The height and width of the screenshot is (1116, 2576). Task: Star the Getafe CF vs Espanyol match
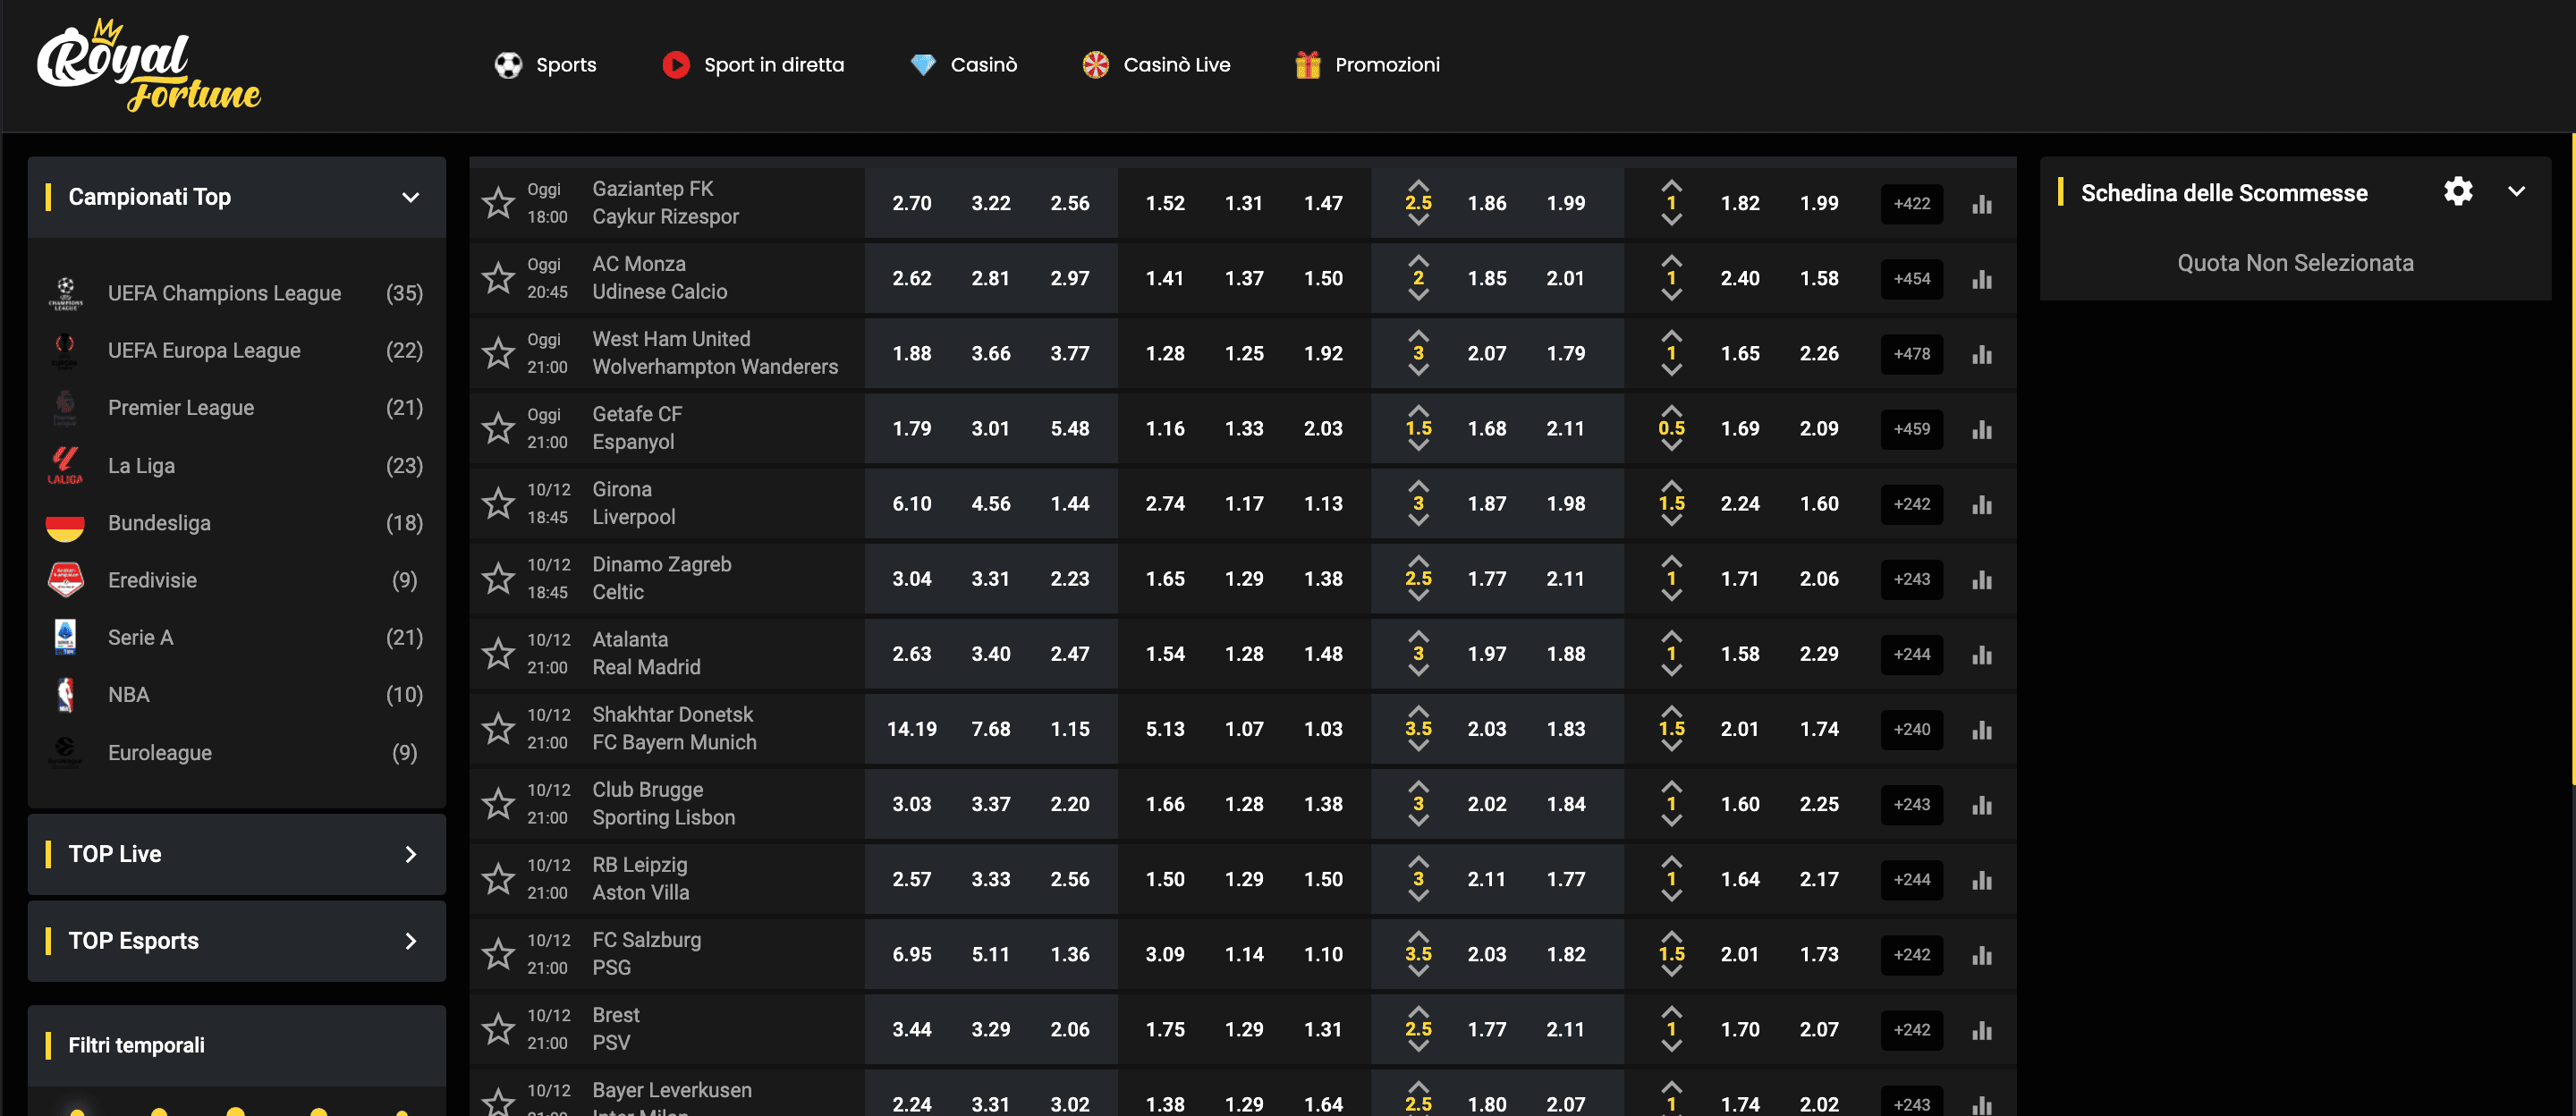(x=498, y=428)
